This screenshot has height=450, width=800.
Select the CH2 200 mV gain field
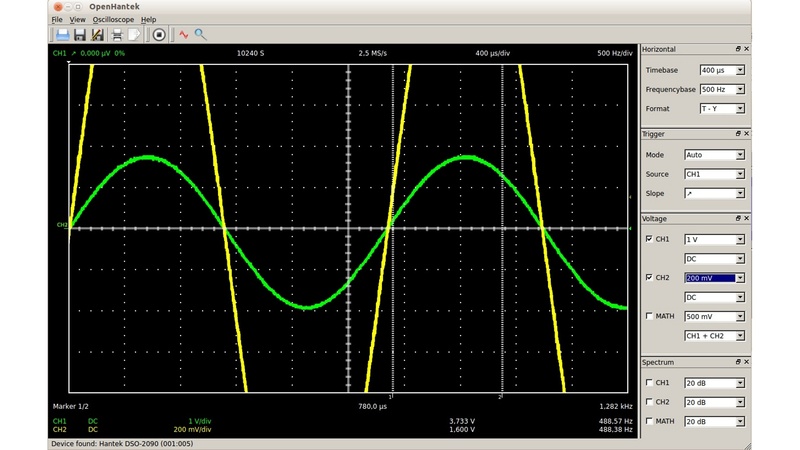[x=709, y=278]
